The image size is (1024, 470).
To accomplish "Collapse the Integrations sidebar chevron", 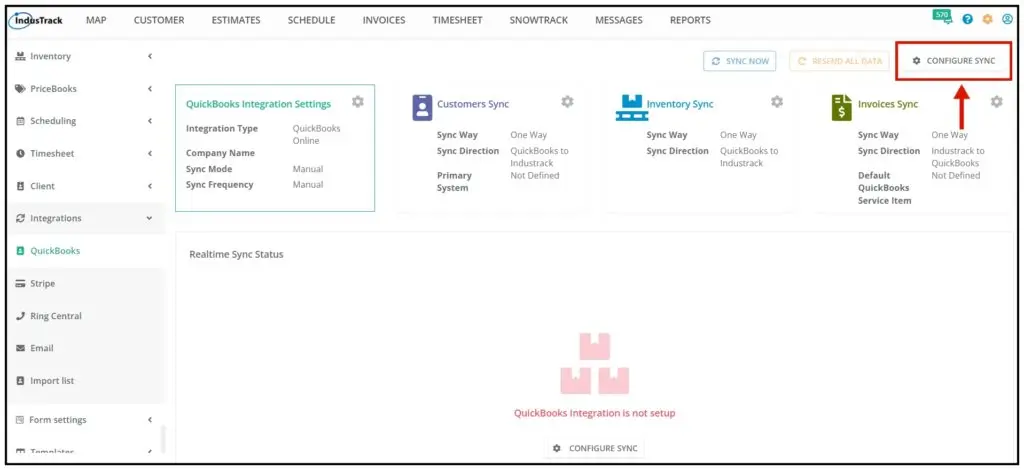I will 150,219.
